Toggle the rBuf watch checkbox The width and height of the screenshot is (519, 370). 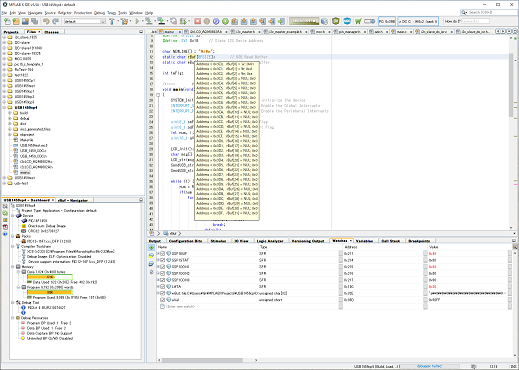click(163, 293)
